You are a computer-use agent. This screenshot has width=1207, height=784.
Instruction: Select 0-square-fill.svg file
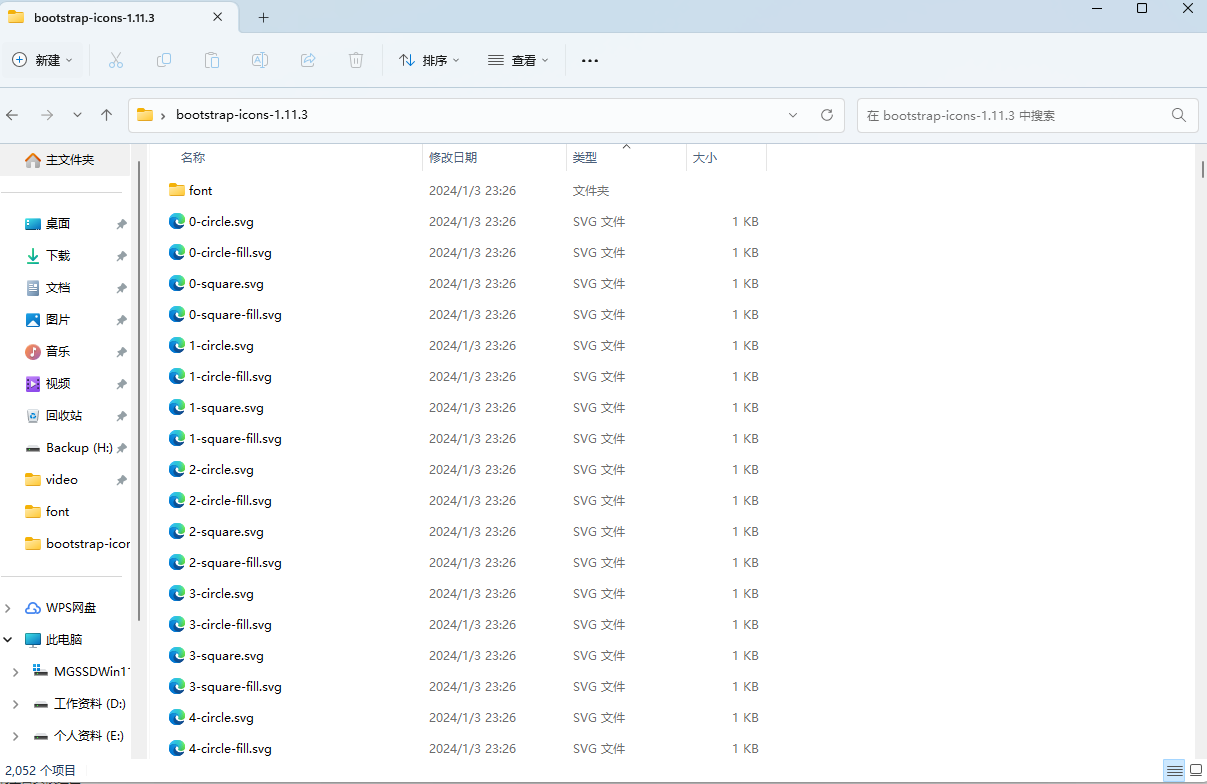coord(467,314)
